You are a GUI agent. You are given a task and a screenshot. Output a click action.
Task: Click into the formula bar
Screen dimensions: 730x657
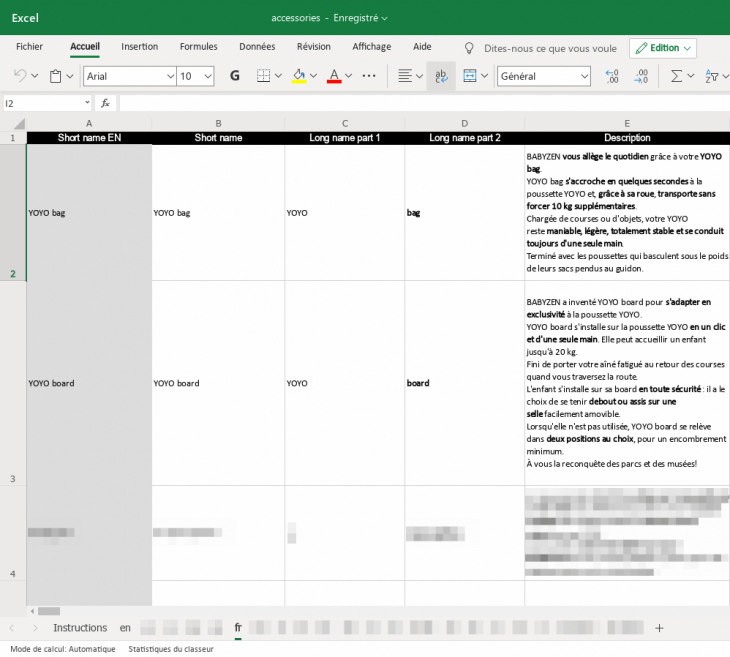[425, 103]
